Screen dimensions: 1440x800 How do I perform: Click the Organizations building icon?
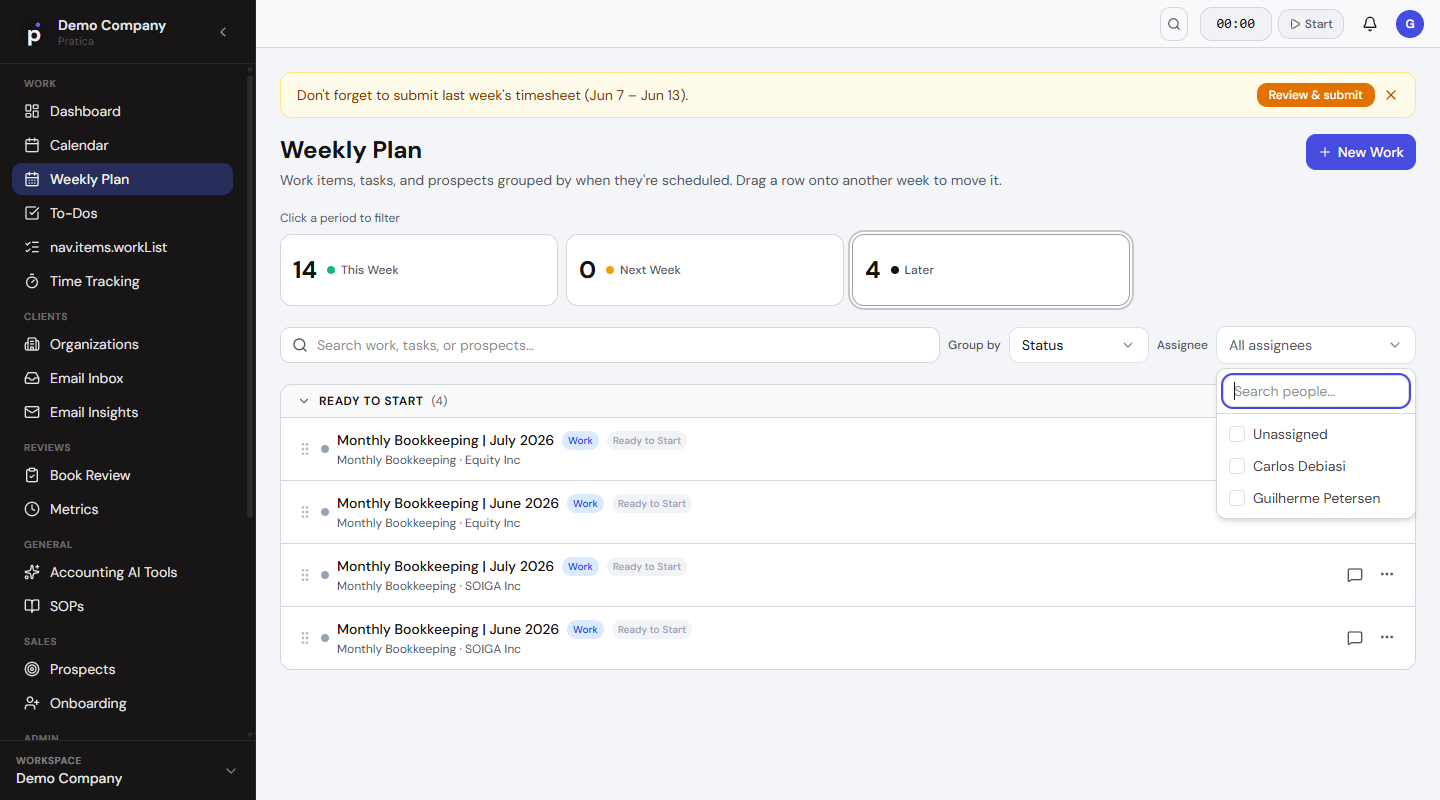(32, 344)
